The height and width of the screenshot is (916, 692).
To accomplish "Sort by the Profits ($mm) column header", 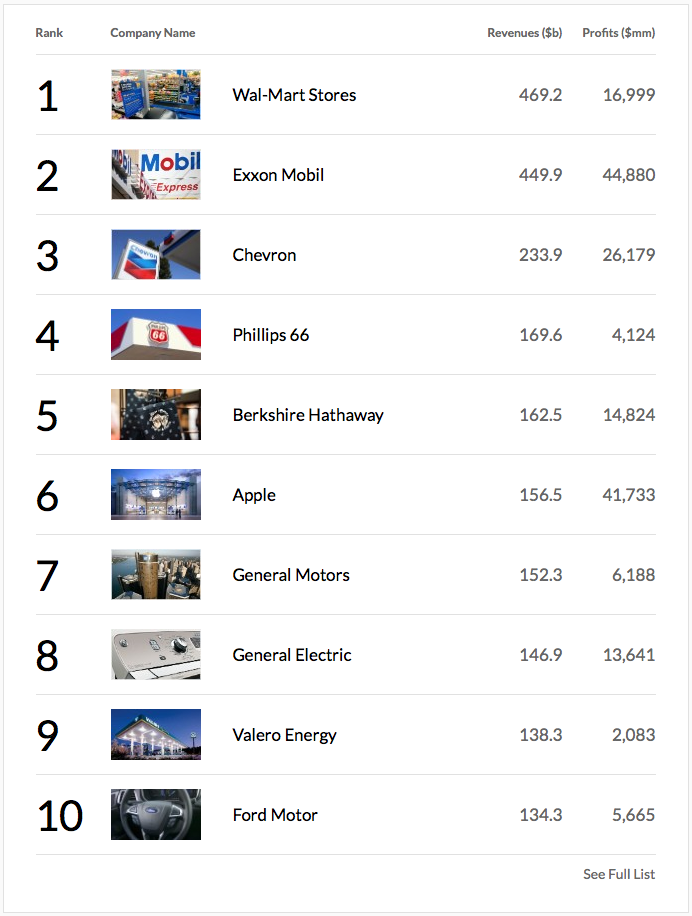I will coord(618,33).
